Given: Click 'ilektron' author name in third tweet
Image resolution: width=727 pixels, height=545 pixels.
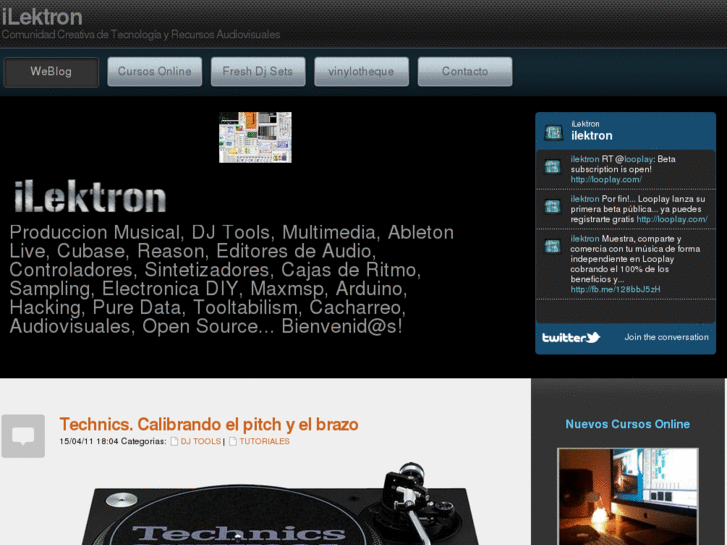Looking at the screenshot, I should (585, 239).
